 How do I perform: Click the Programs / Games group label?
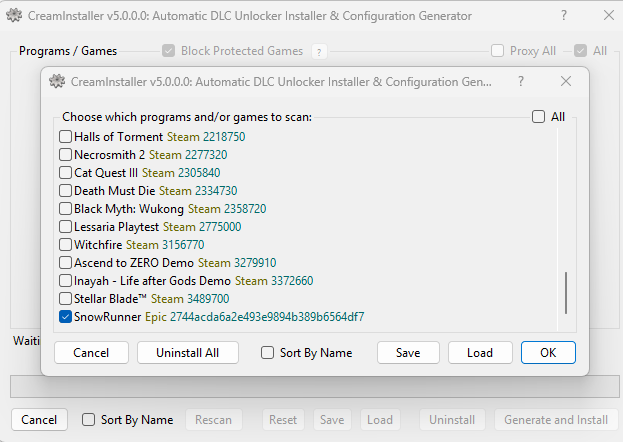(68, 51)
